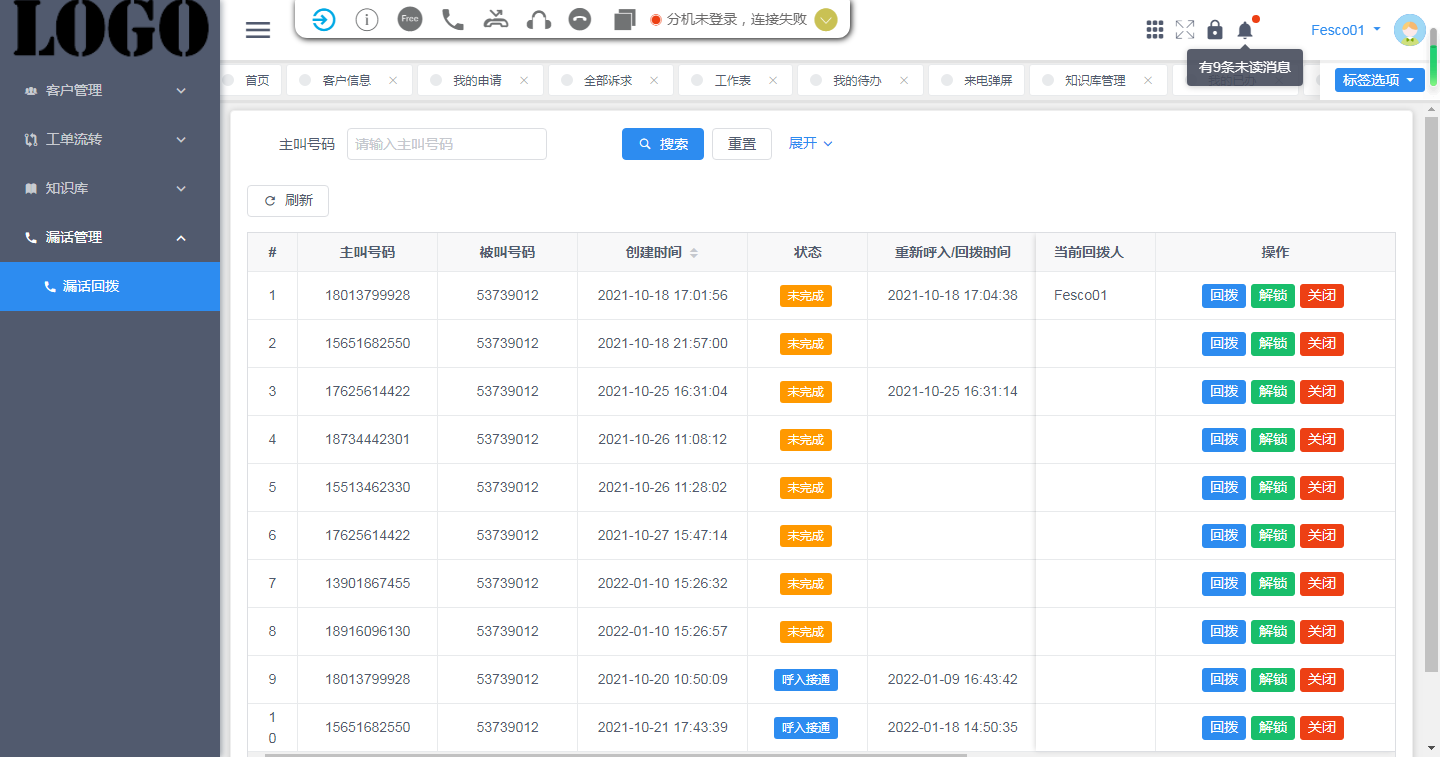Screen dimensions: 1440x757
Task: Click 回拨 for caller 13901867455
Action: [x=1224, y=584]
